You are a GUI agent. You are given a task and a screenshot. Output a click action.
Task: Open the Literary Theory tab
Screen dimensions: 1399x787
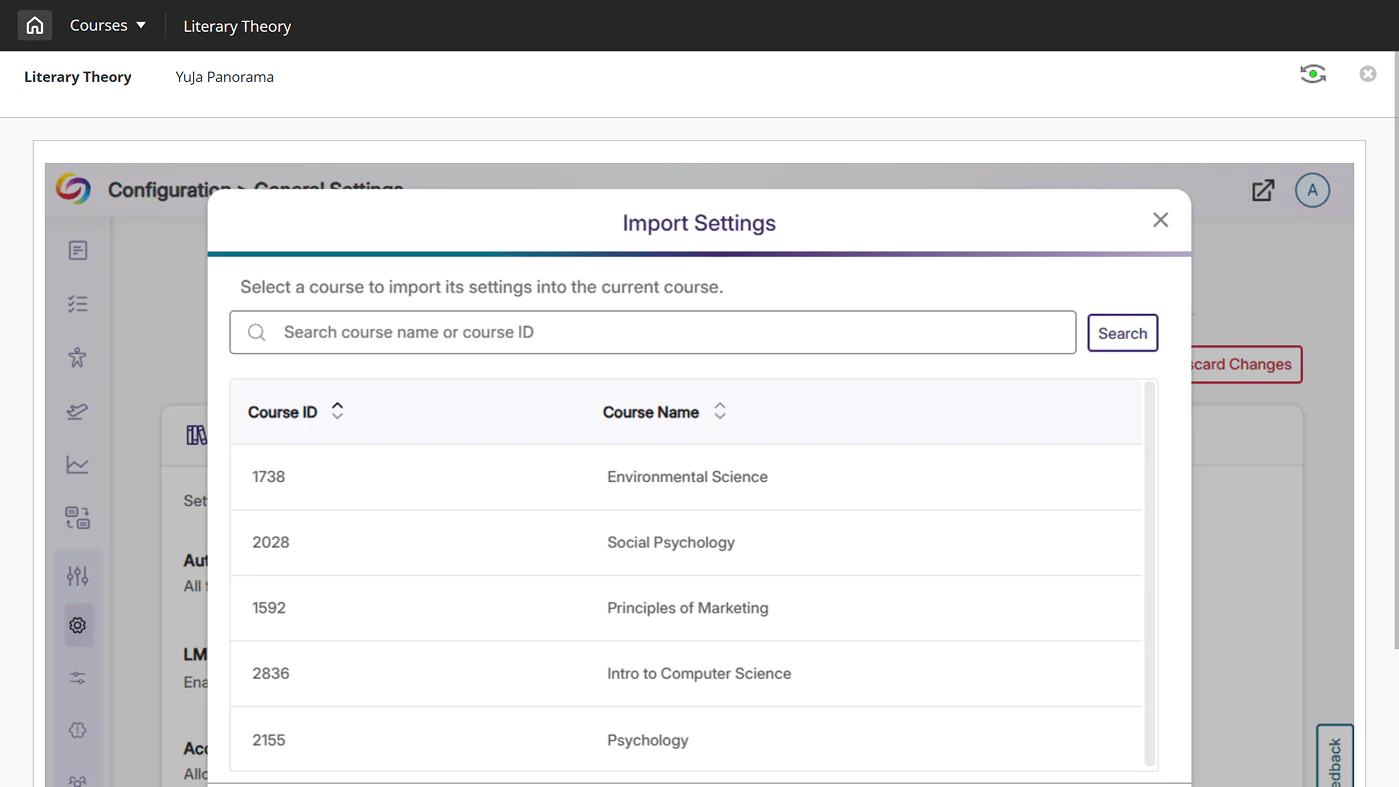tap(78, 77)
